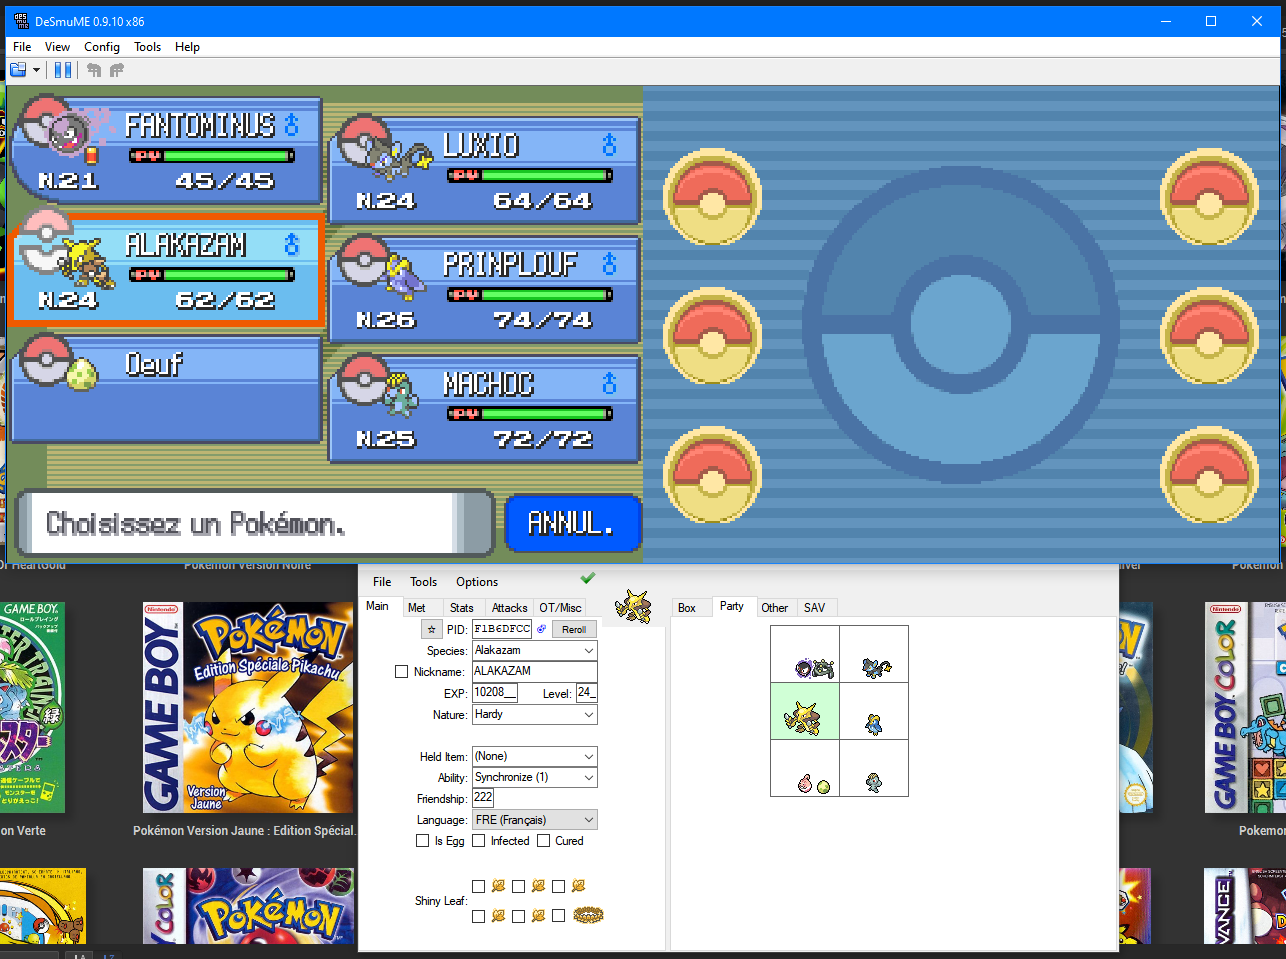Viewport: 1286px width, 959px height.
Task: Tap the ANNUL. button in game
Action: coord(571,523)
